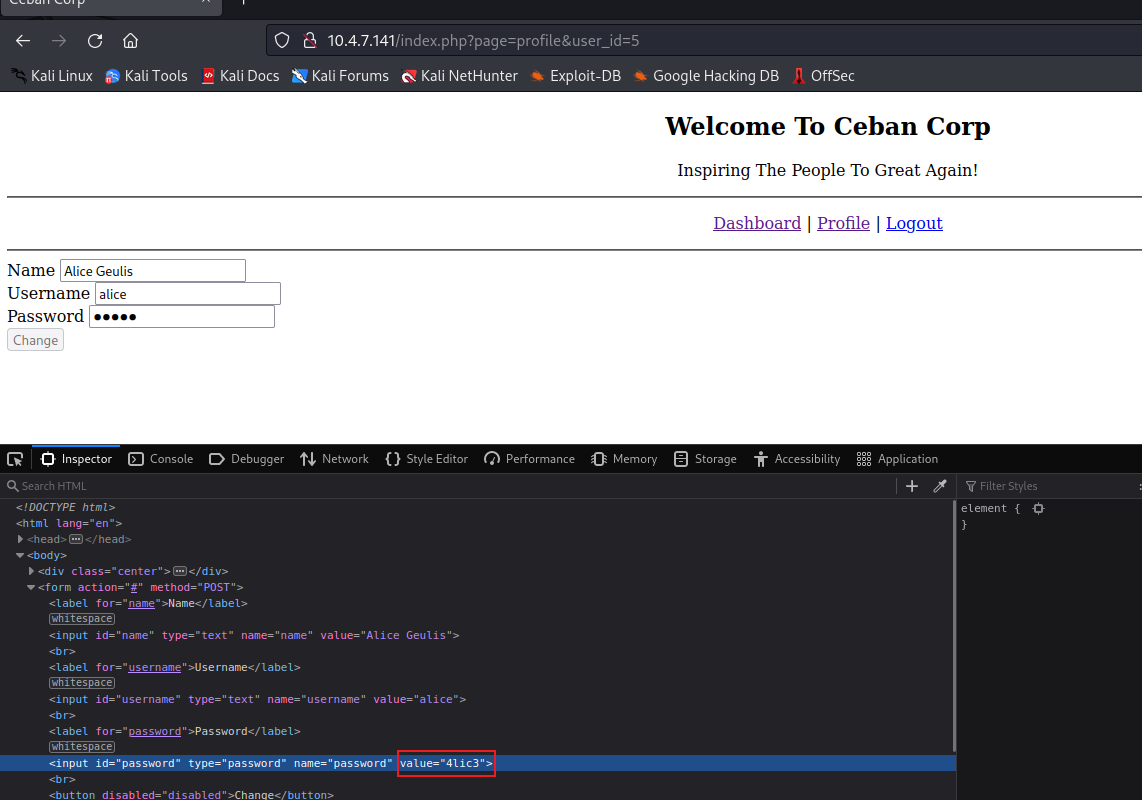
Task: Select the label for="username" node
Action: pyautogui.click(x=175, y=667)
